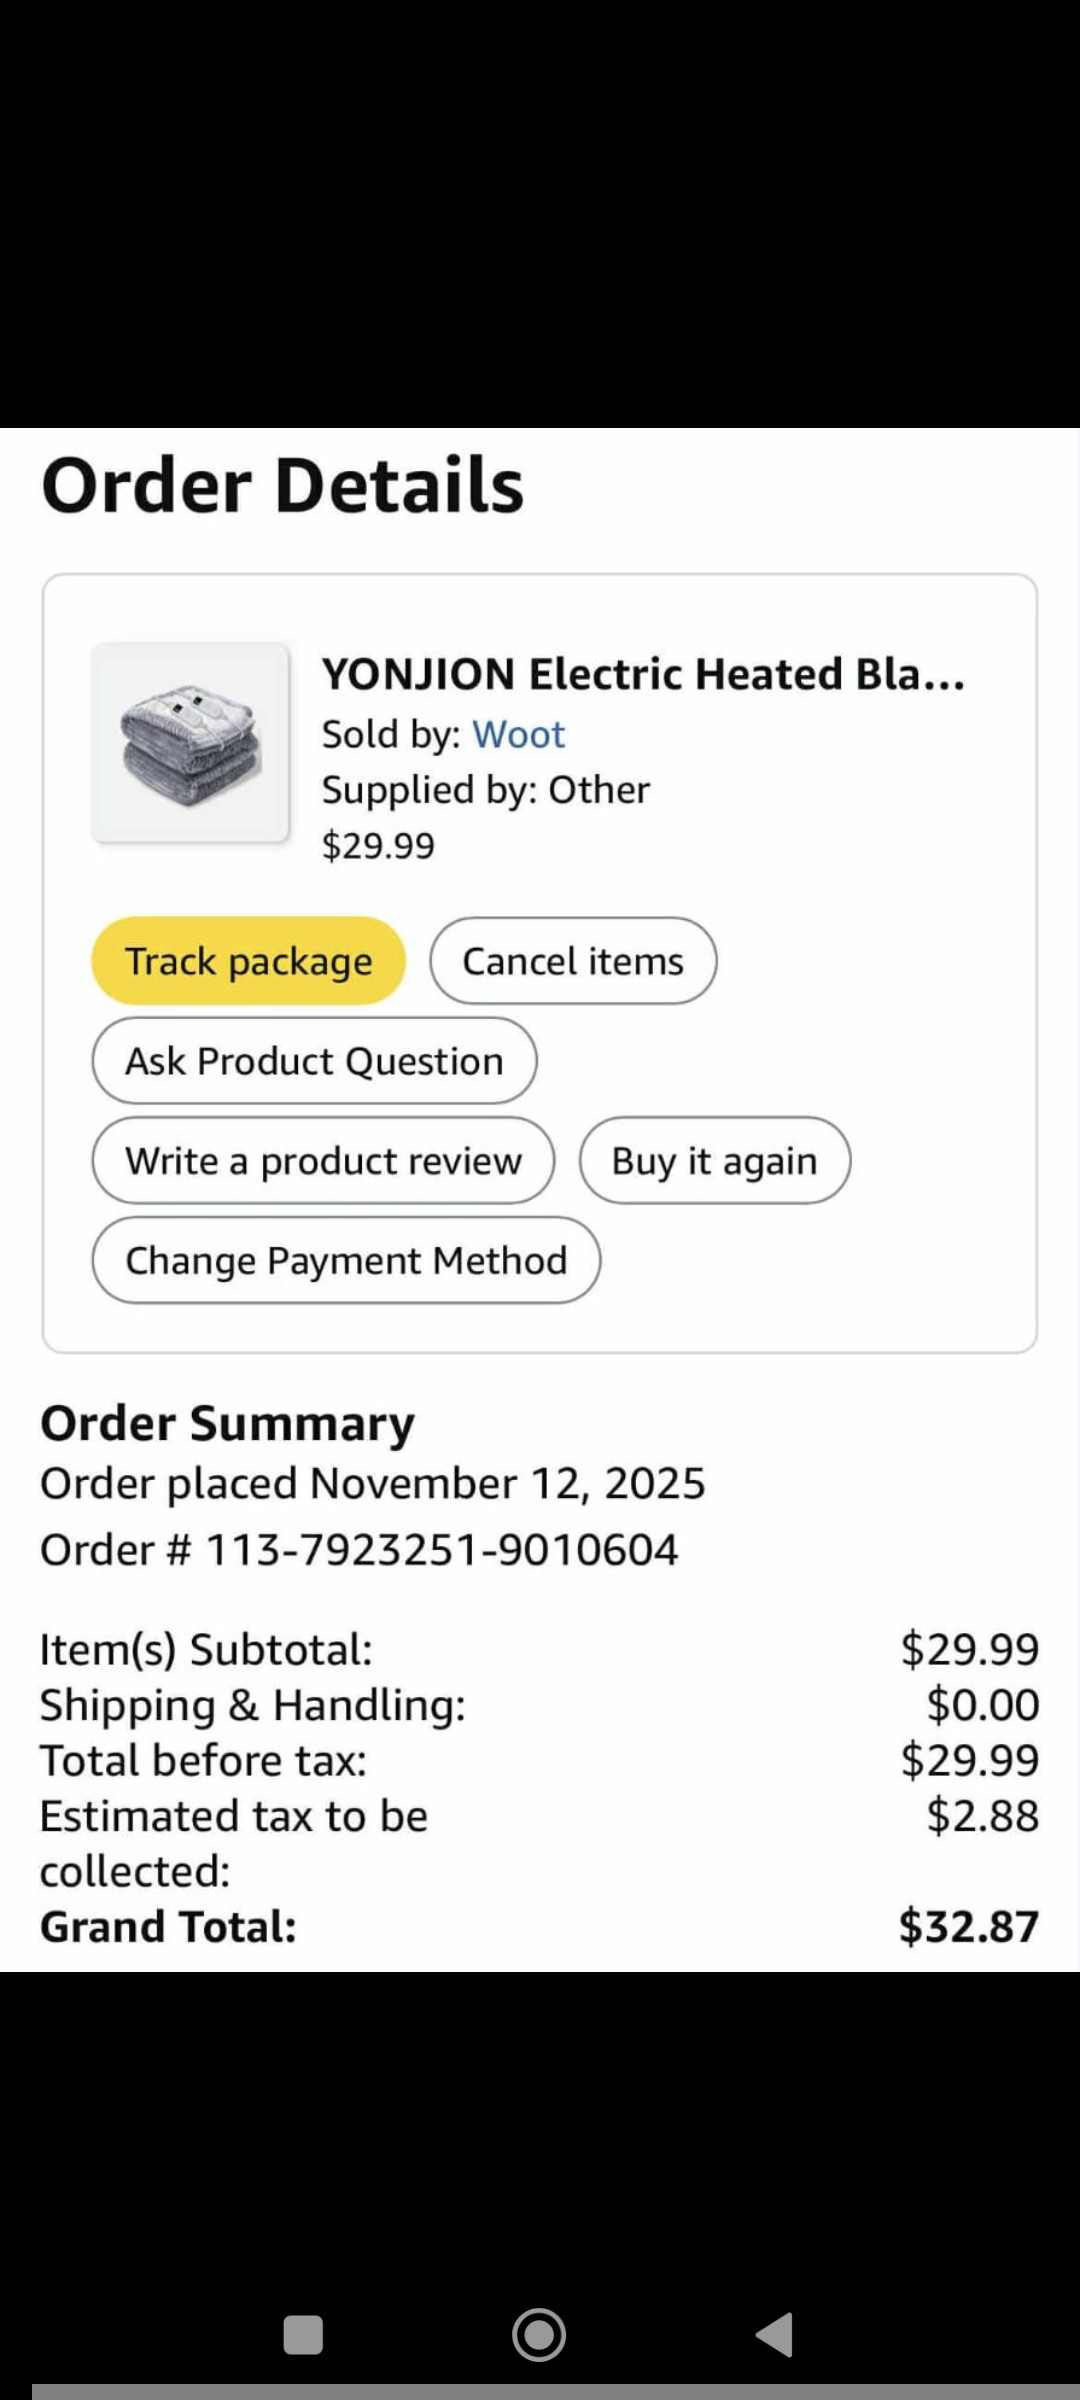Tap Ask Product Question
This screenshot has width=1080, height=2400.
coord(314,1061)
